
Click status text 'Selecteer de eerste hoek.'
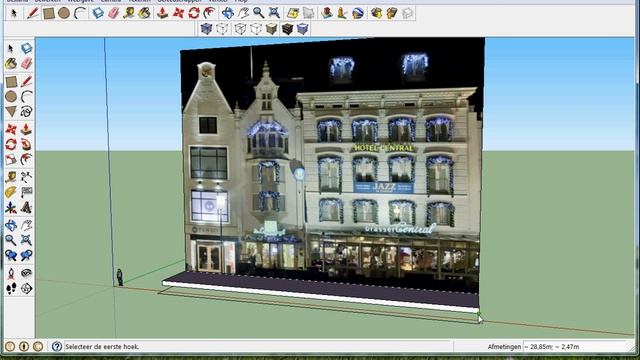pyautogui.click(x=102, y=347)
